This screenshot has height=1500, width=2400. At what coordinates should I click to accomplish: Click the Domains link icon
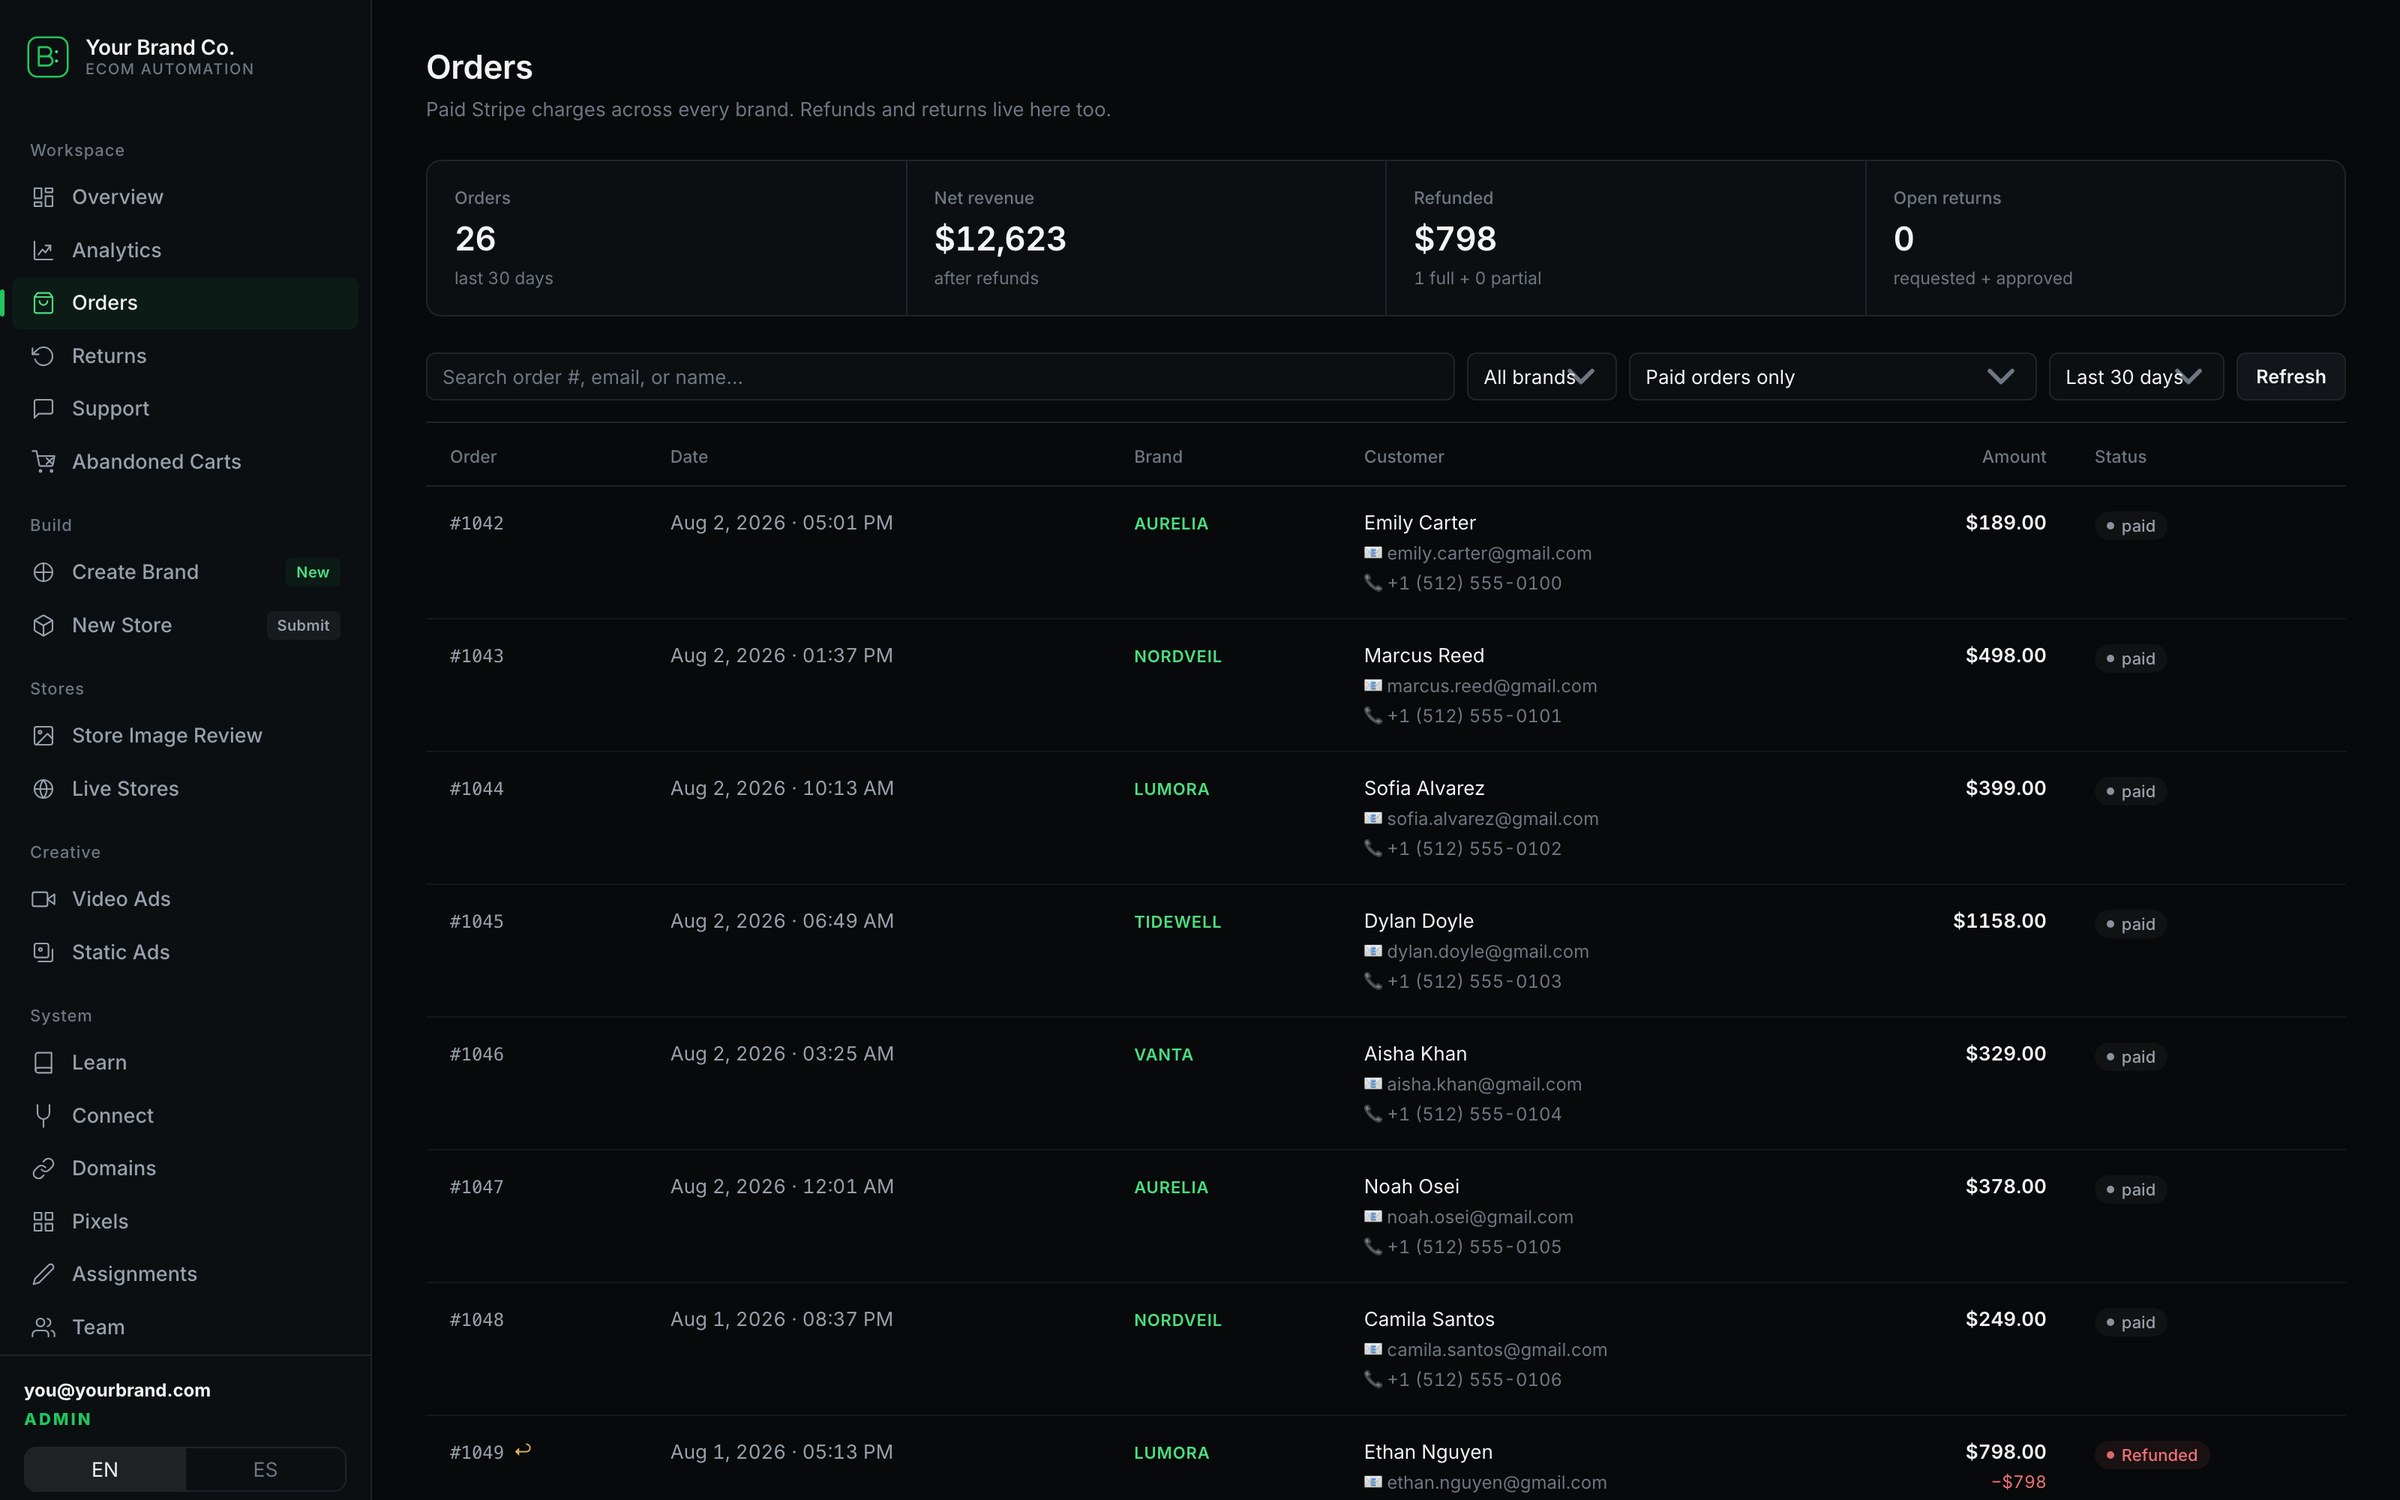tap(43, 1168)
